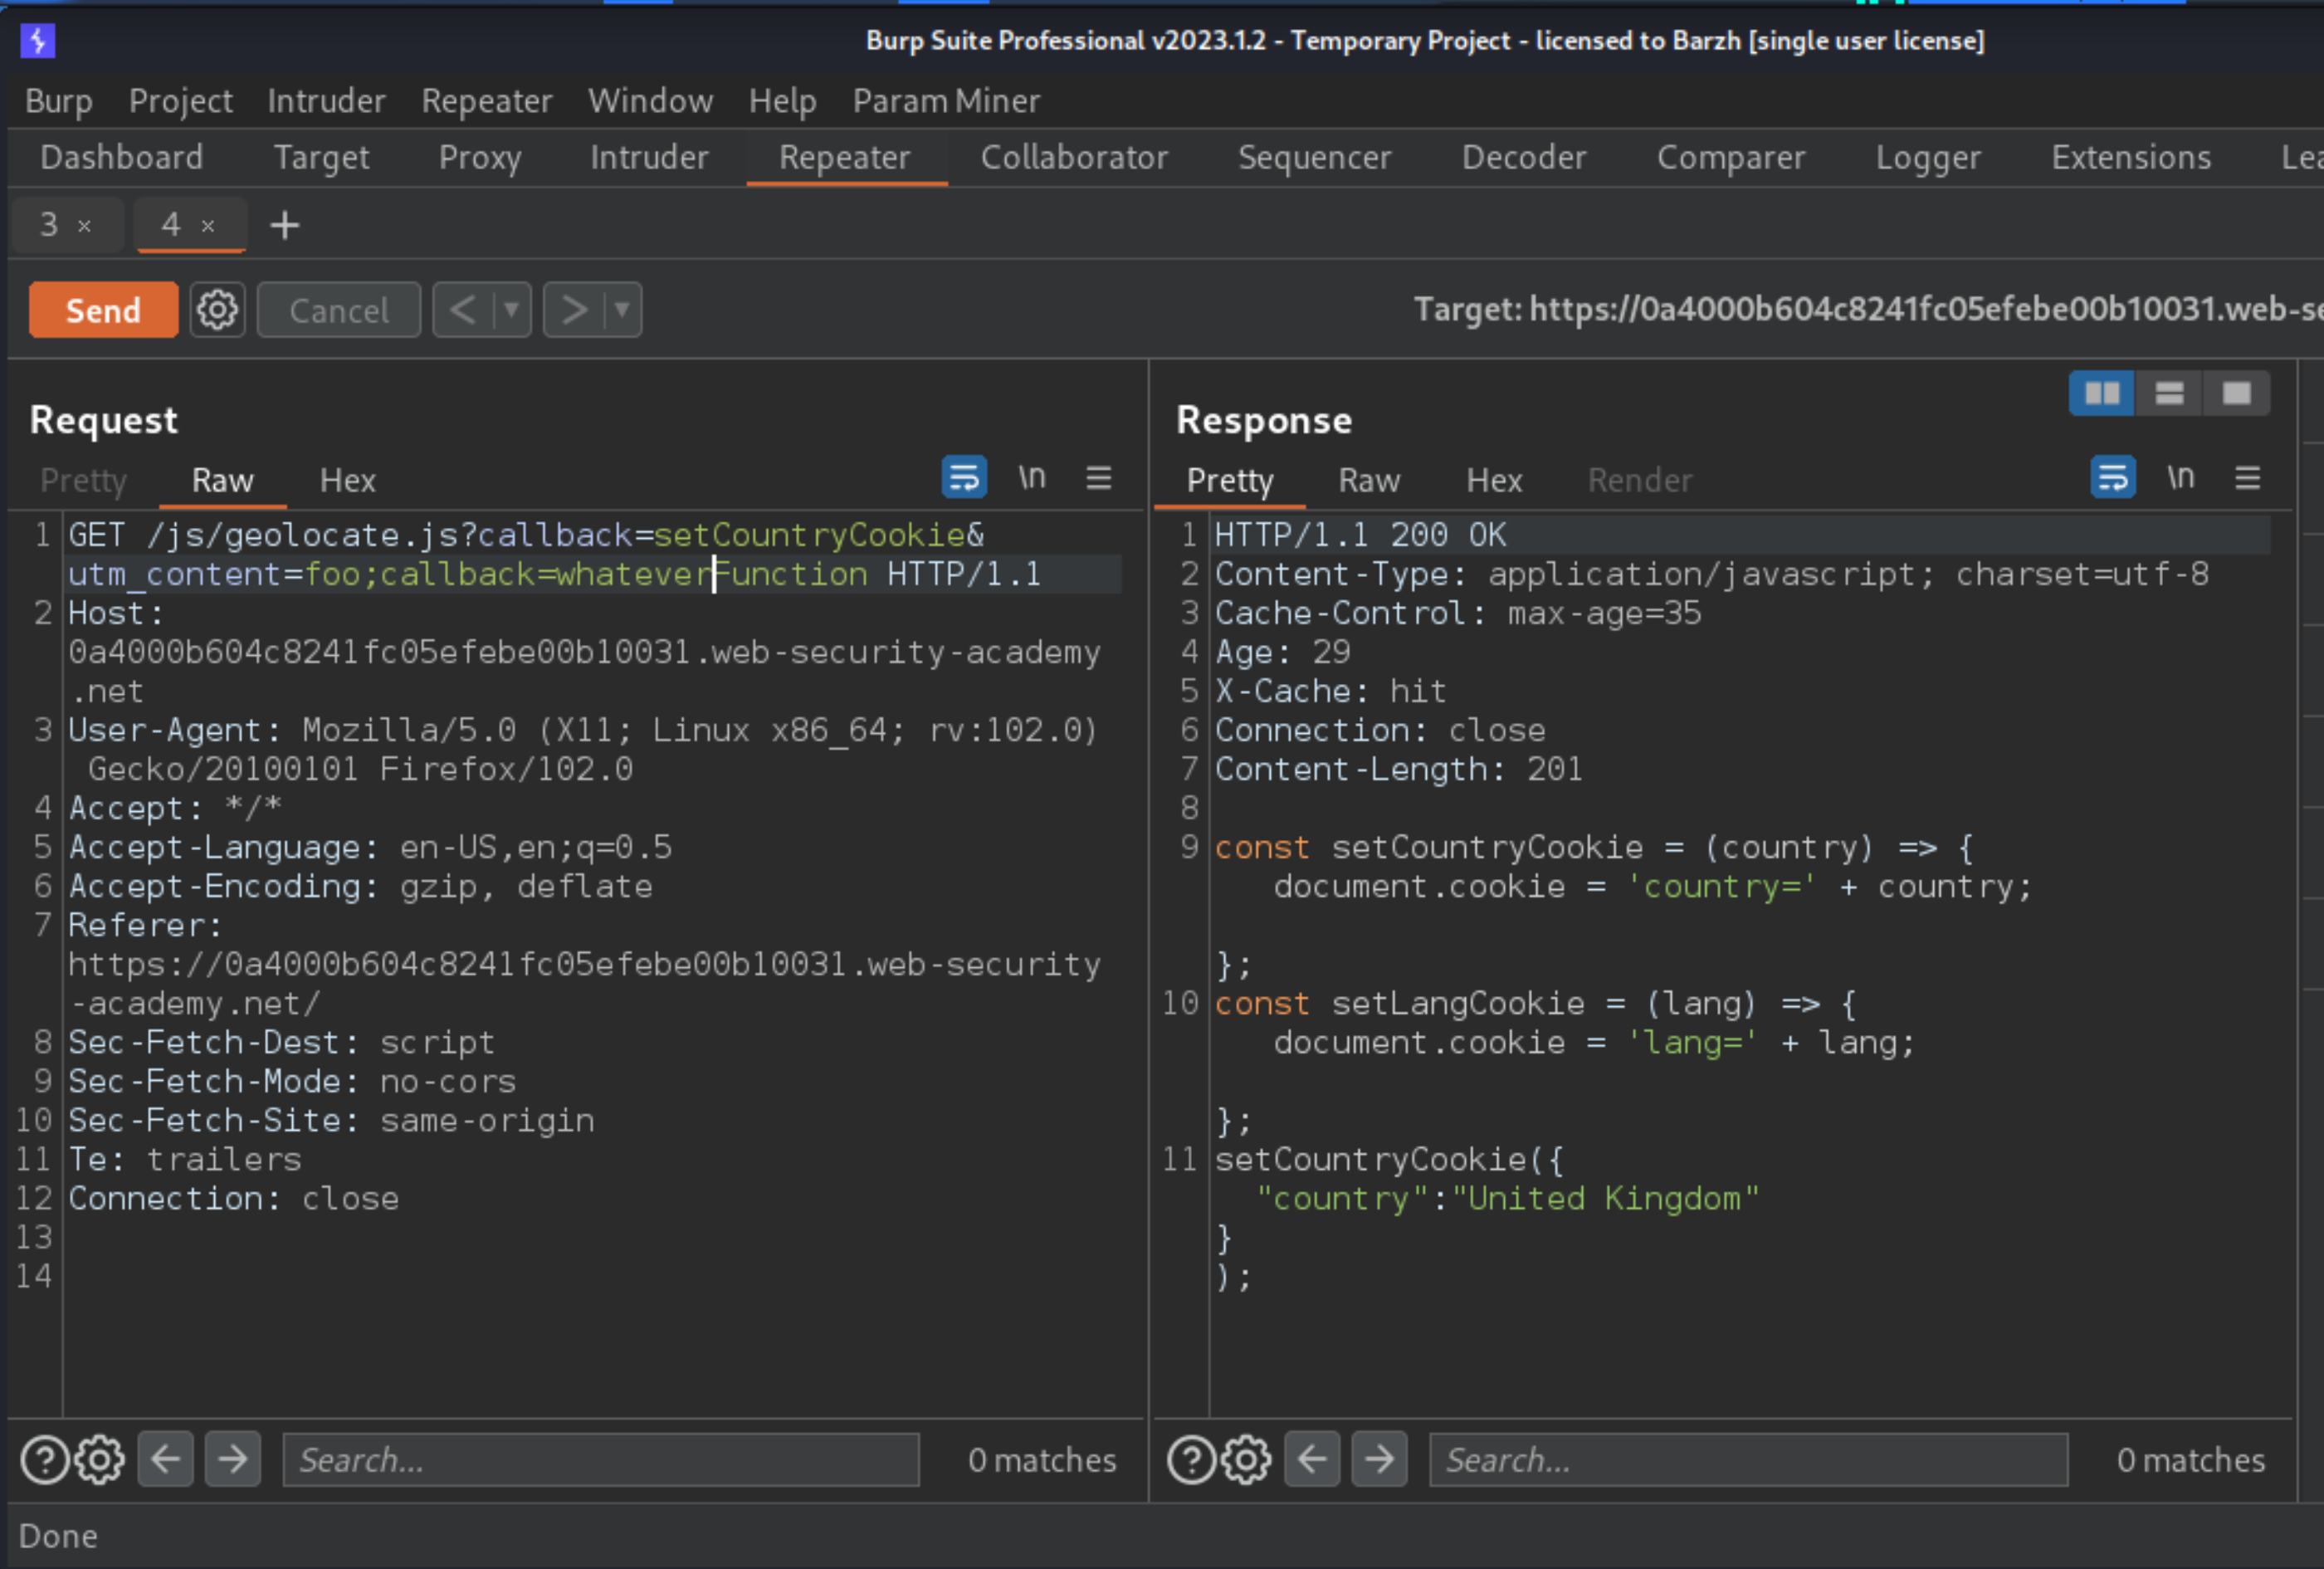The height and width of the screenshot is (1569, 2324).
Task: Click the Burp Suite logo icon
Action: click(38, 41)
